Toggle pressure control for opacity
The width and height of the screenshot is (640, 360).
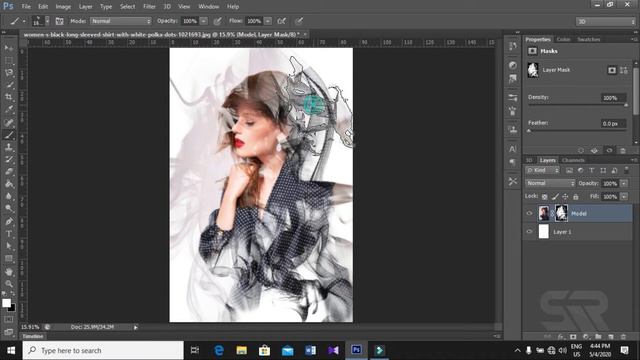pyautogui.click(x=218, y=21)
